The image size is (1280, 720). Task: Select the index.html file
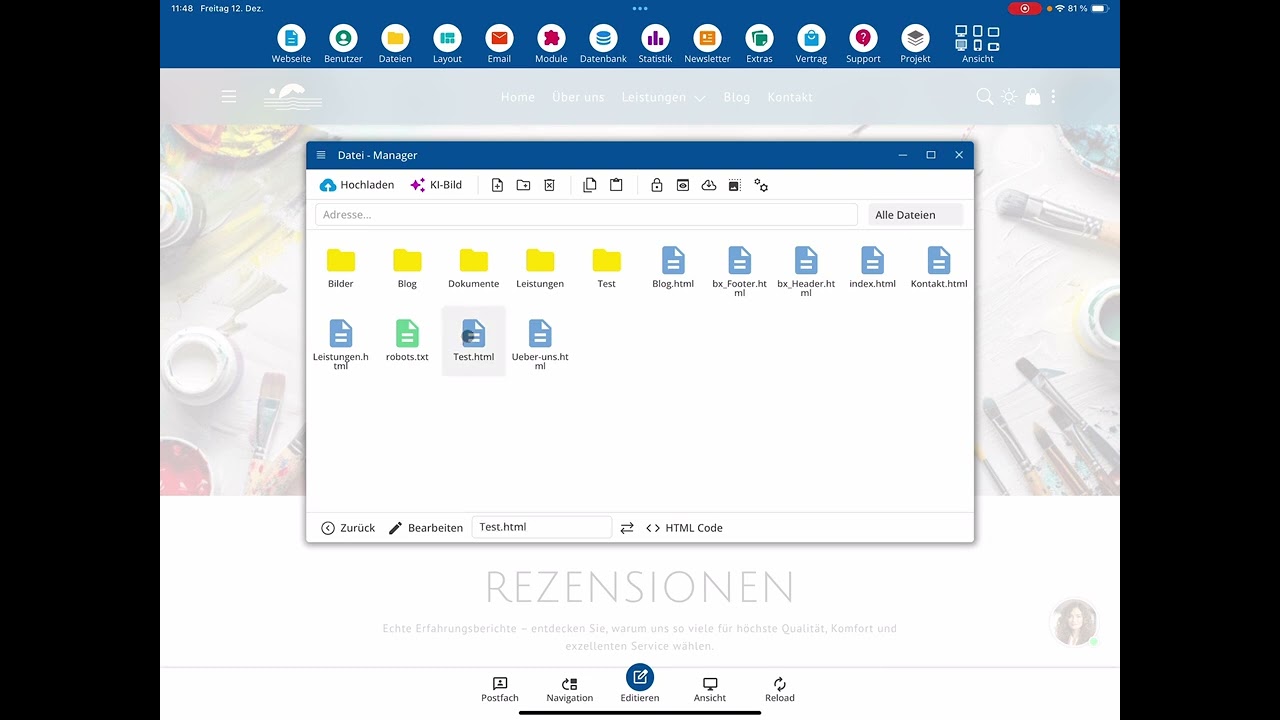tap(873, 268)
